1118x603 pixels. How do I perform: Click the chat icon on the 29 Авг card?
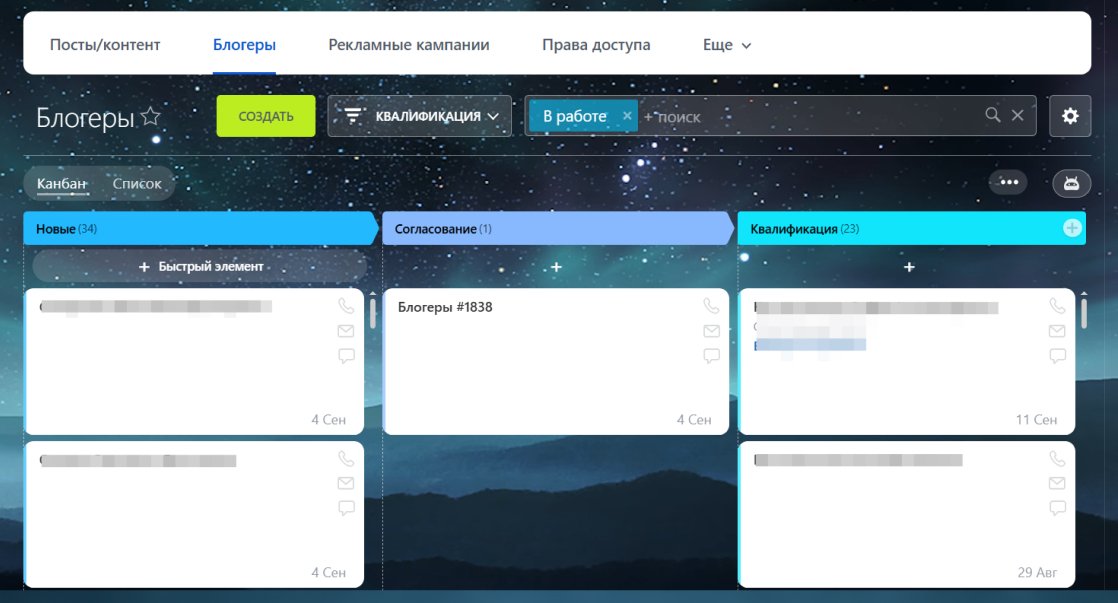[x=1057, y=508]
